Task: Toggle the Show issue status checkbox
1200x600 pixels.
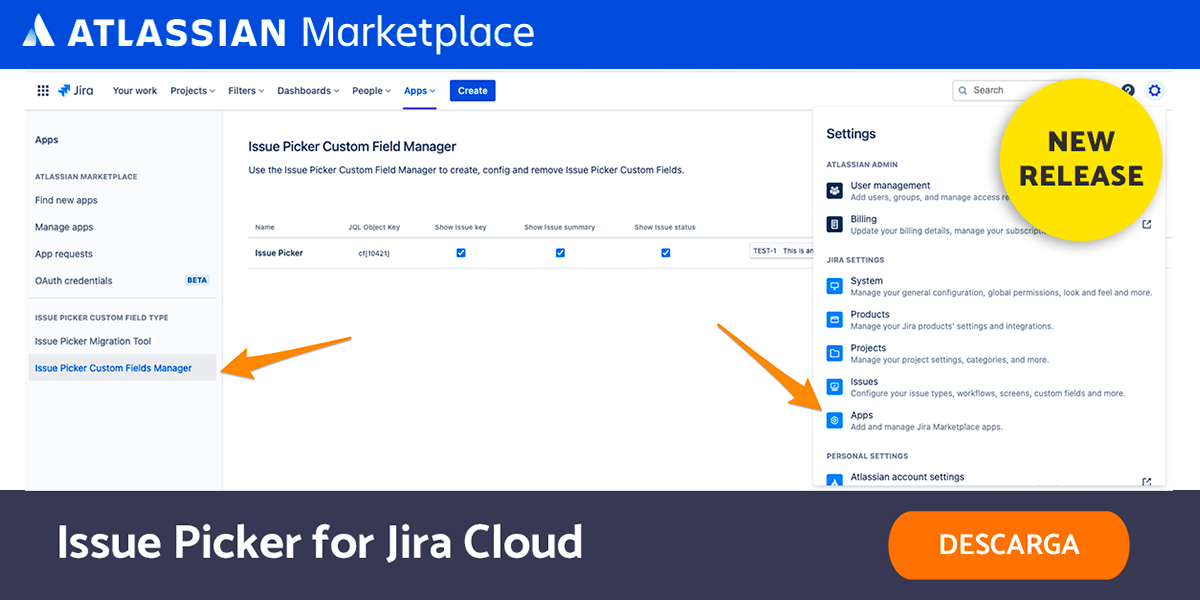Action: pyautogui.click(x=665, y=253)
